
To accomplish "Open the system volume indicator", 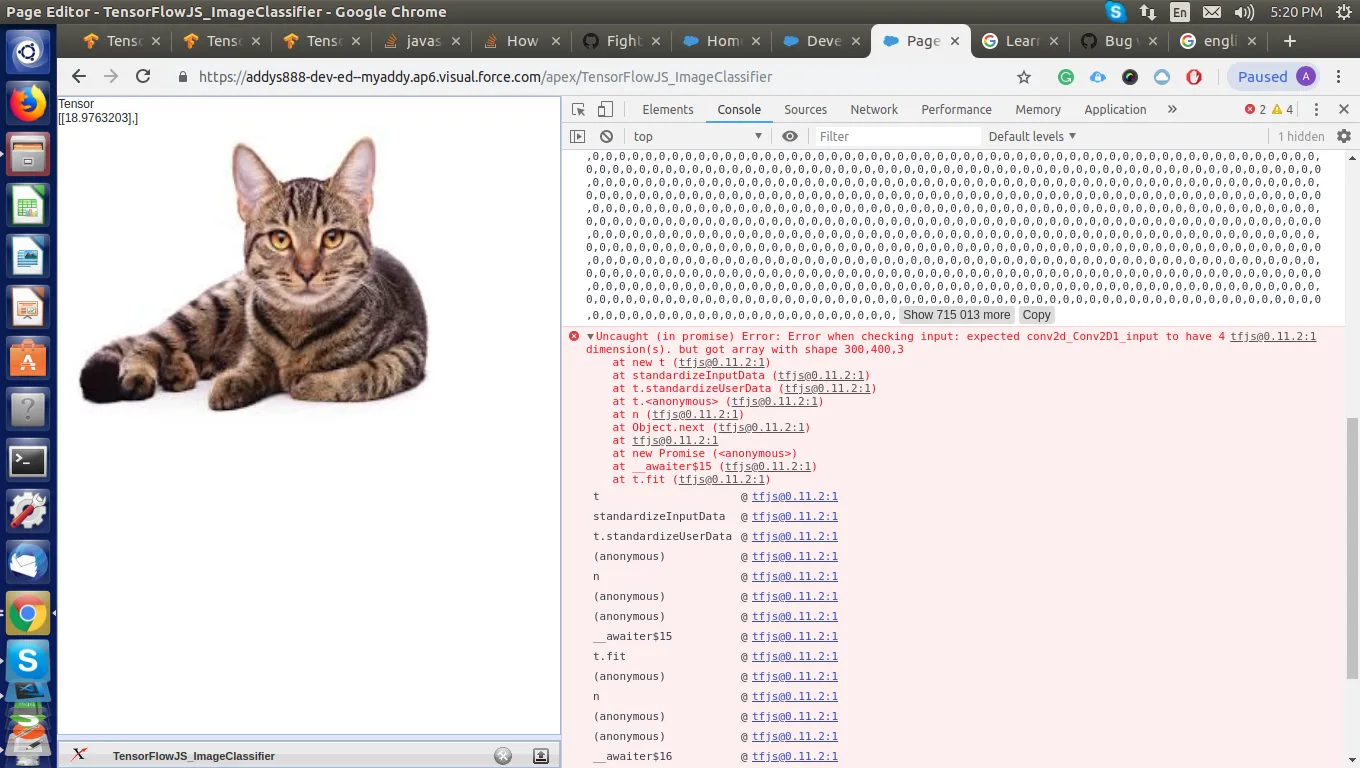I will point(1244,12).
